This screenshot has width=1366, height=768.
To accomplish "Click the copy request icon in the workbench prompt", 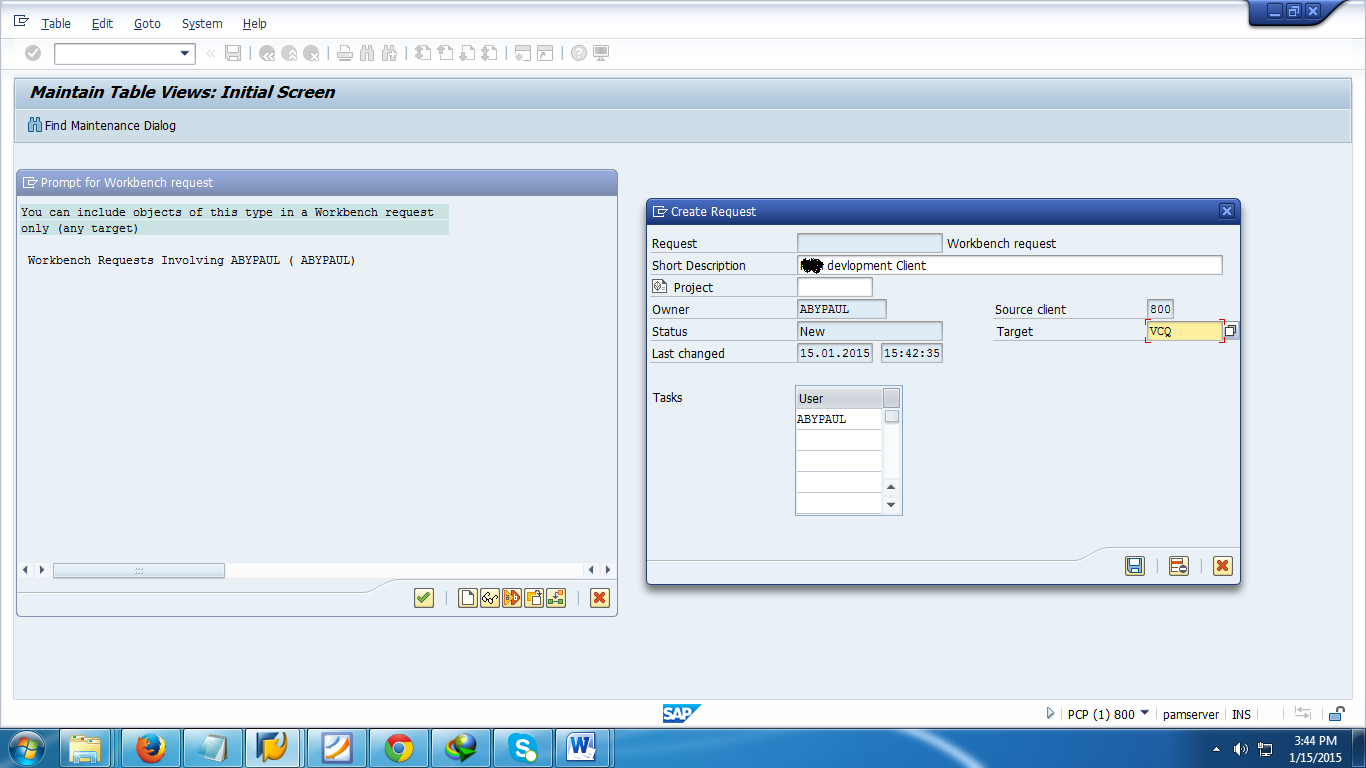I will pos(534,598).
